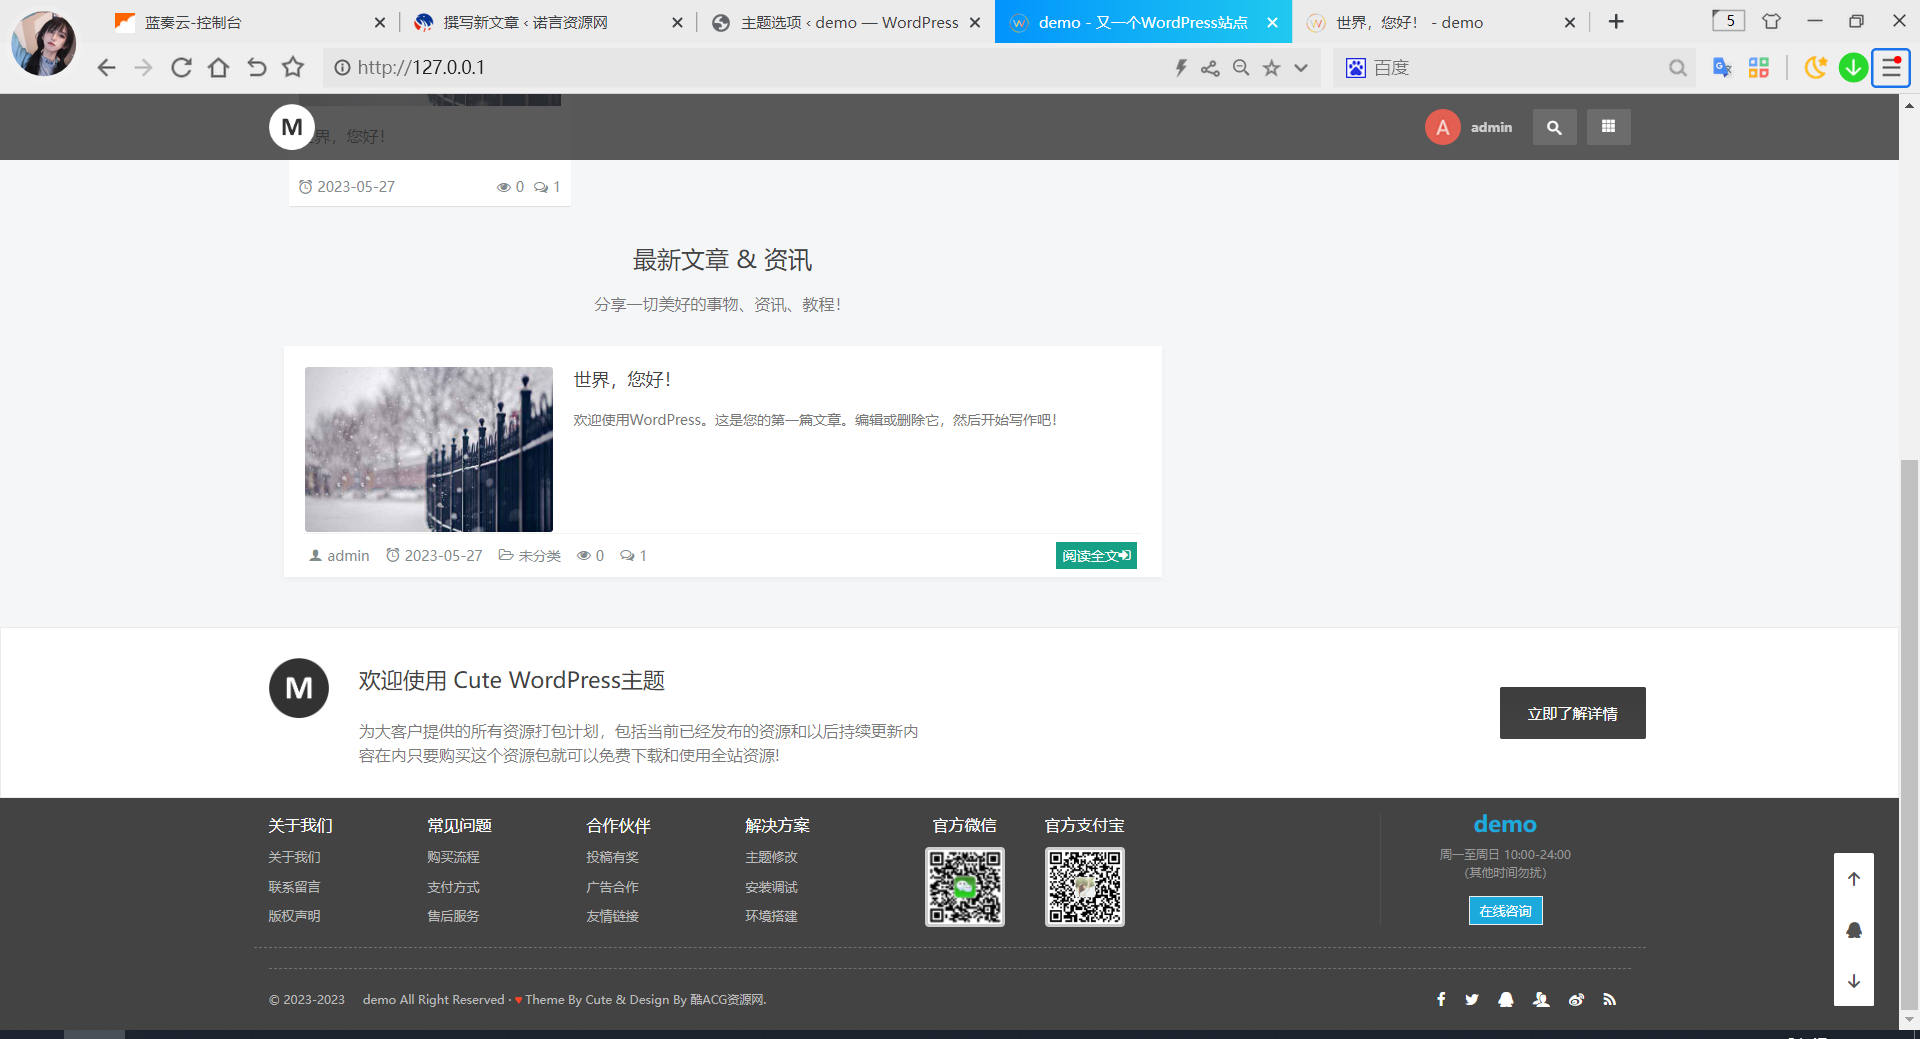This screenshot has height=1039, width=1920.
Task: Click the search magnifier in Baidu box
Action: 1677,68
